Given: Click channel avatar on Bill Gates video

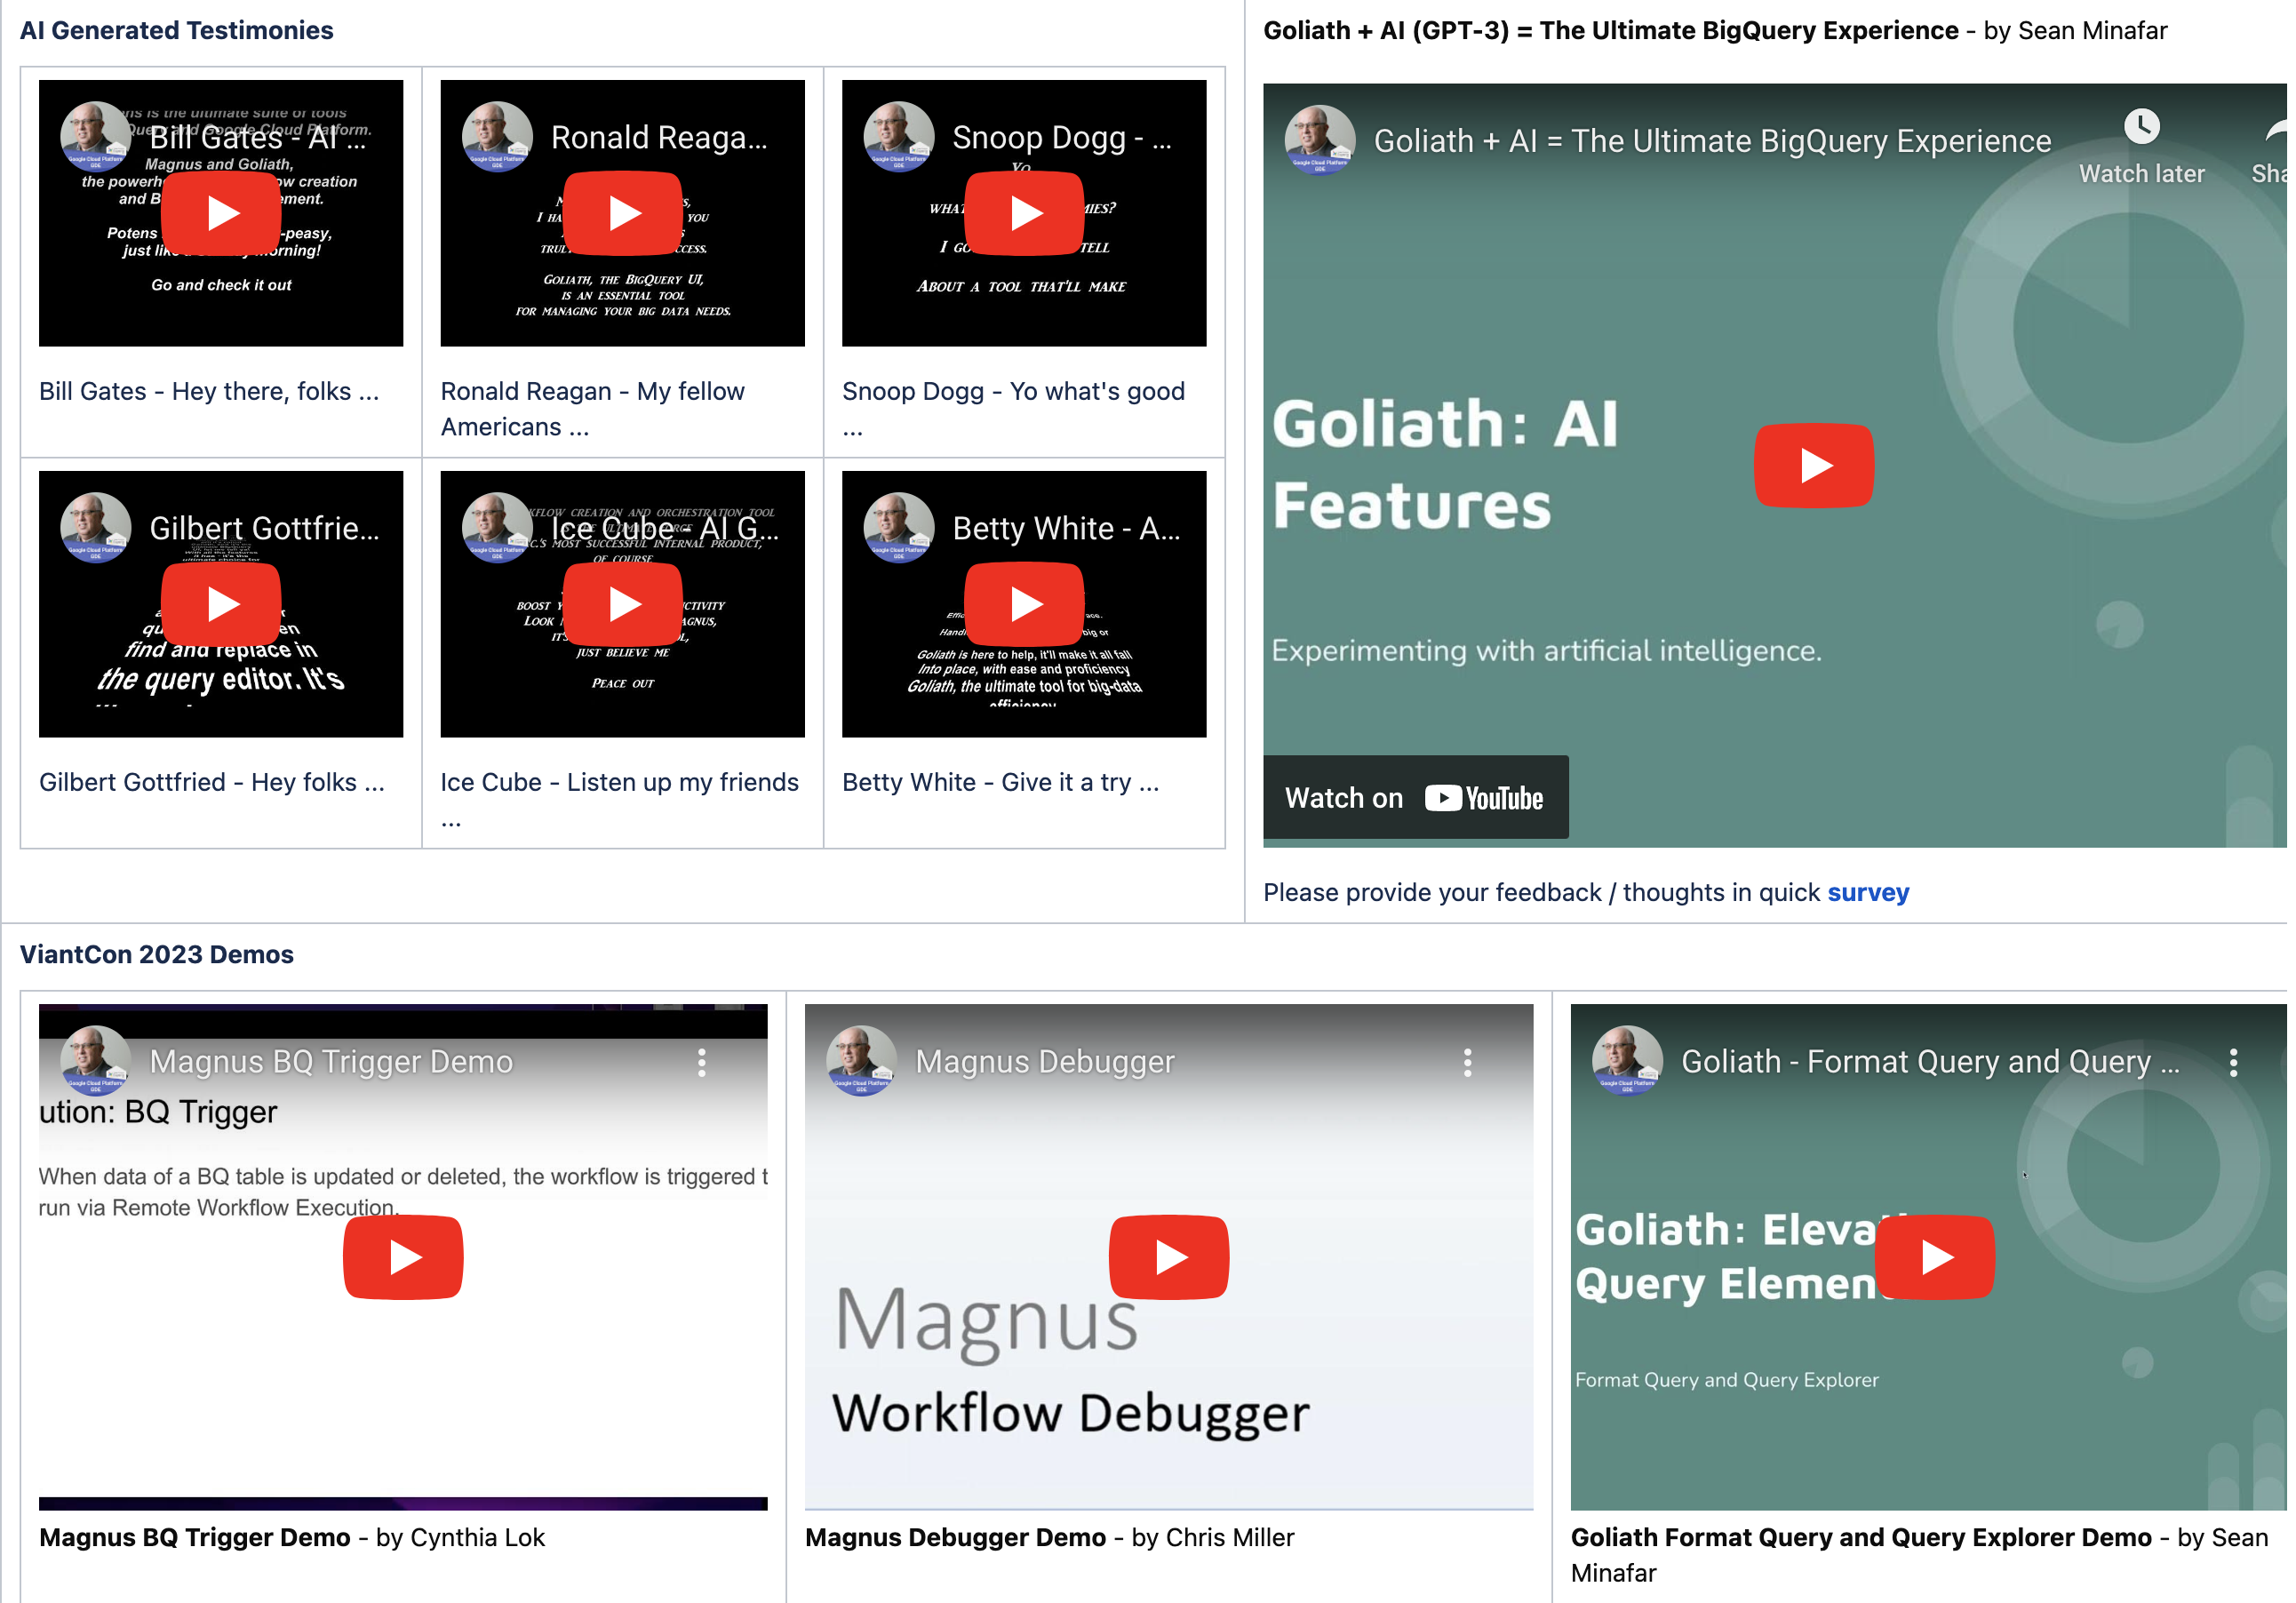Looking at the screenshot, I should point(96,136).
